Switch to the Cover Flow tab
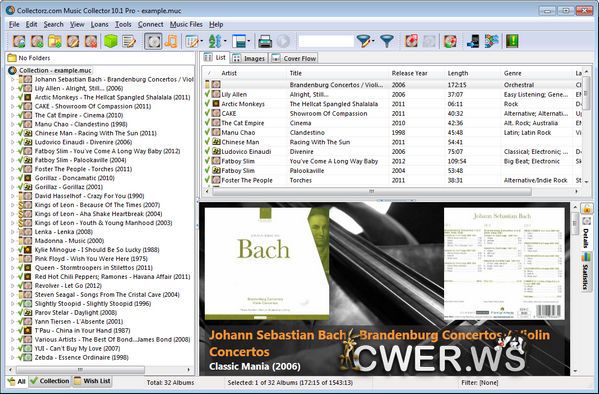 coord(294,58)
